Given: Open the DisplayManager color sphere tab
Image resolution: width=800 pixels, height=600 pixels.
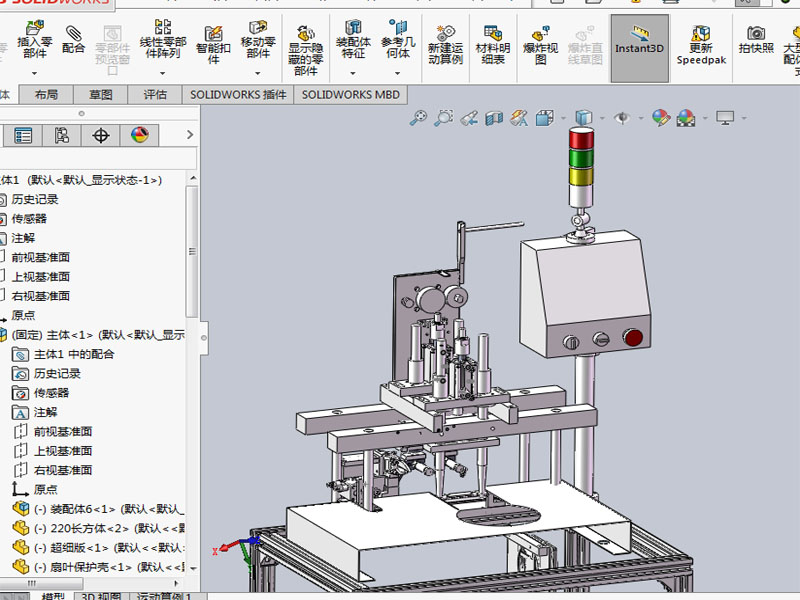Looking at the screenshot, I should [139, 135].
